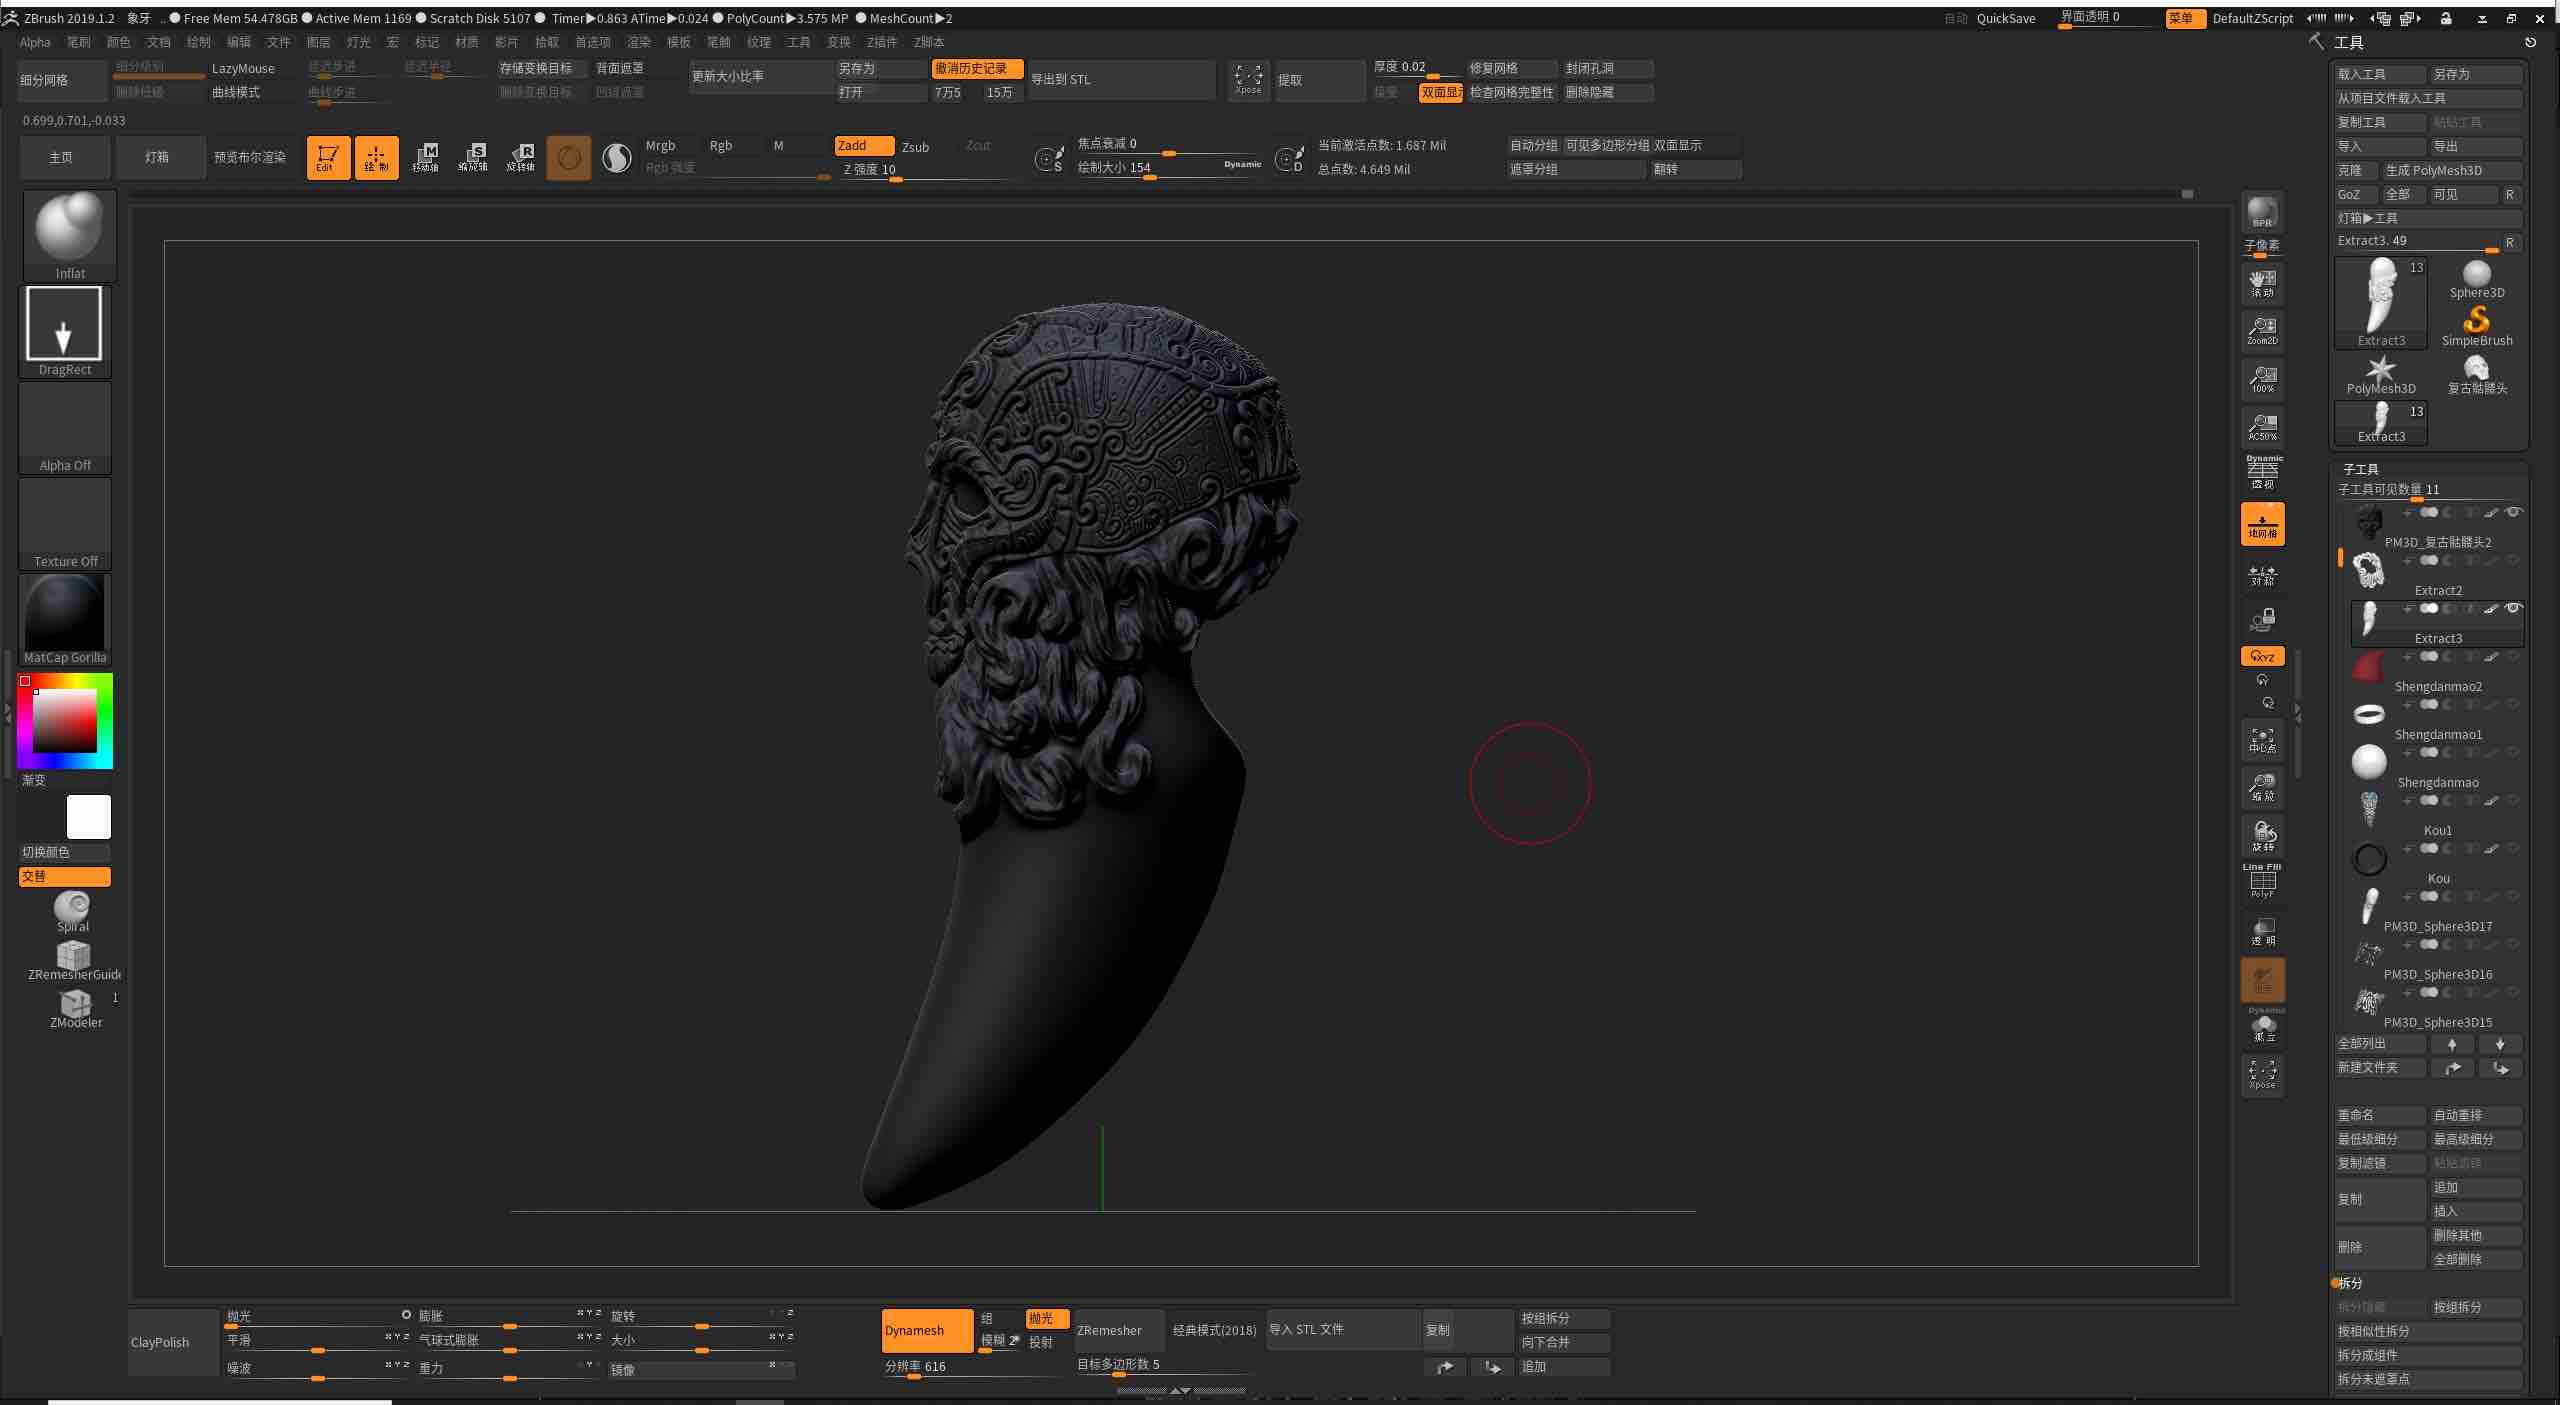
Task: Toggle visibility of the Extract3 subtool
Action: pyautogui.click(x=2513, y=608)
